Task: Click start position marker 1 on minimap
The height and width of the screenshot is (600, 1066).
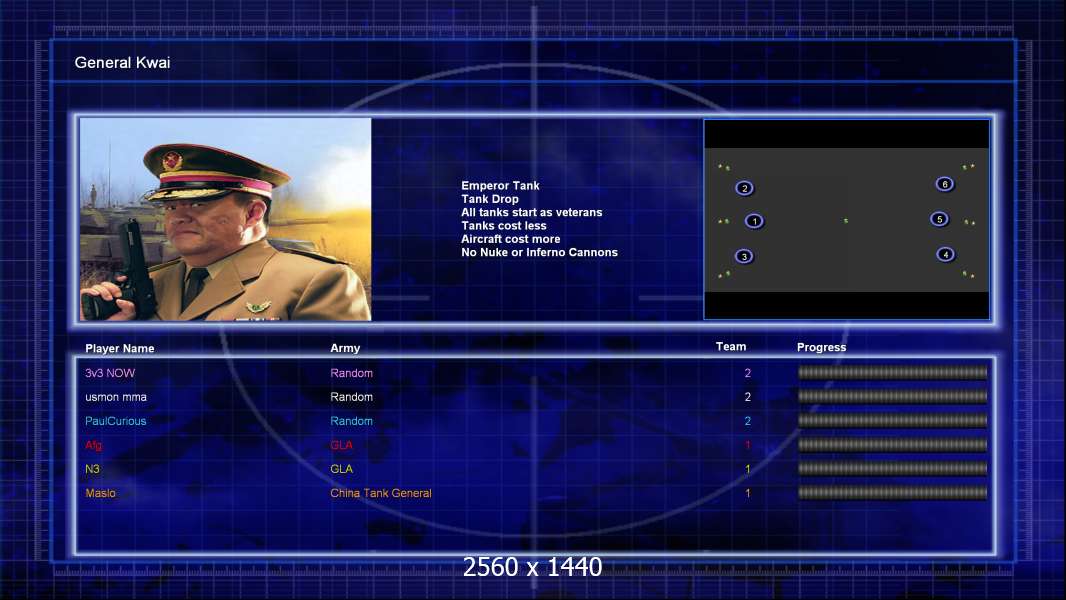Action: 754,221
